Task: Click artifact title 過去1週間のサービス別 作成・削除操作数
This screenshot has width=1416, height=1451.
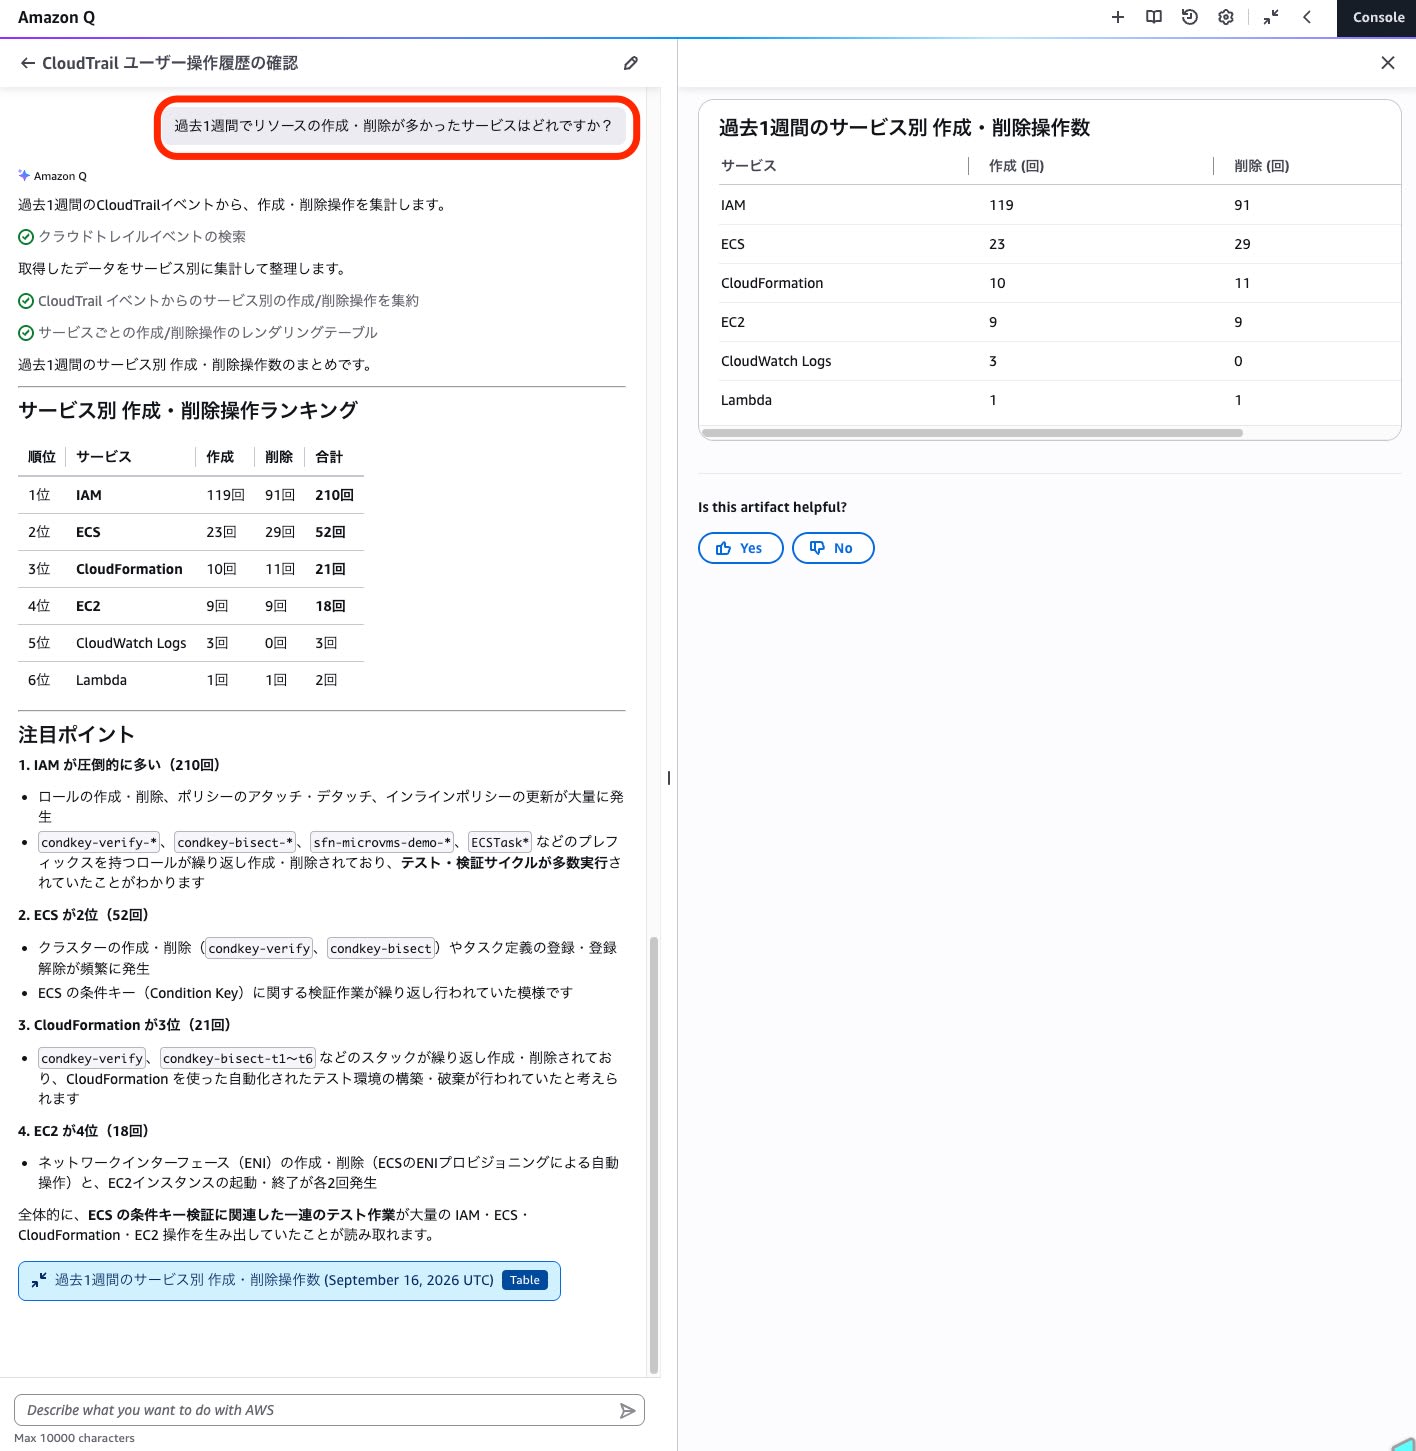Action: [x=904, y=128]
